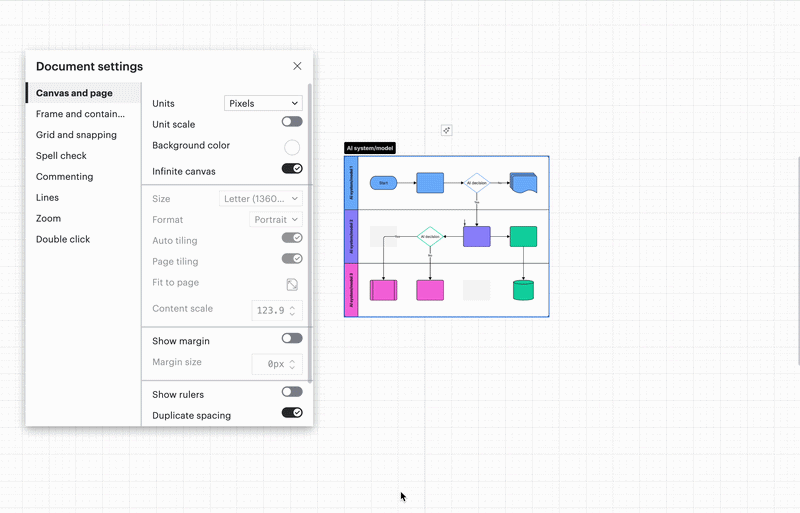Select the green database cylinder shape
Viewport: 800px width, 513px height.
pos(523,290)
